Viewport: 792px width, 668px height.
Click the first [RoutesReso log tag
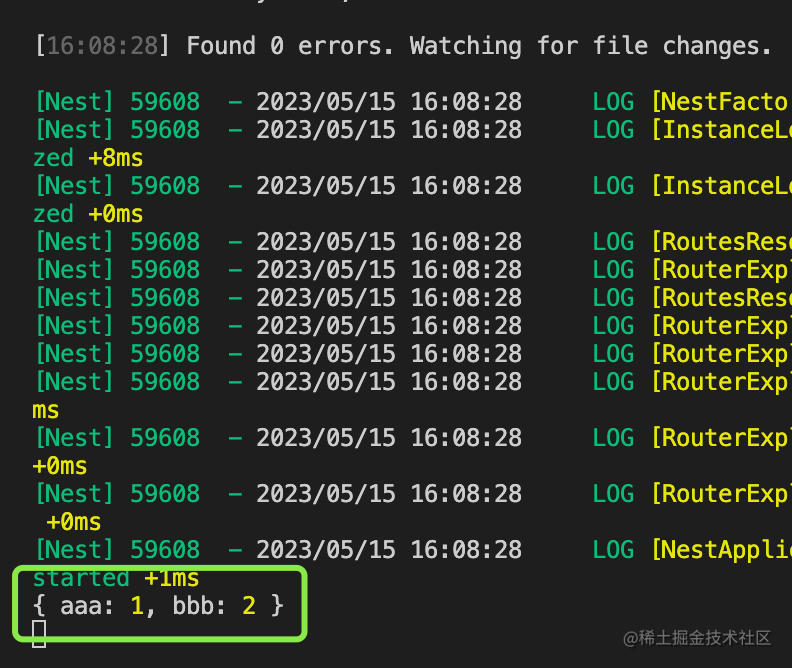[x=720, y=241]
